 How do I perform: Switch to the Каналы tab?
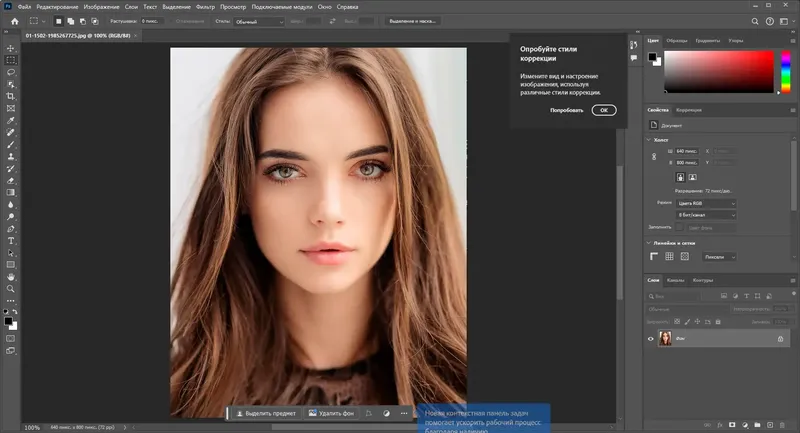[676, 280]
